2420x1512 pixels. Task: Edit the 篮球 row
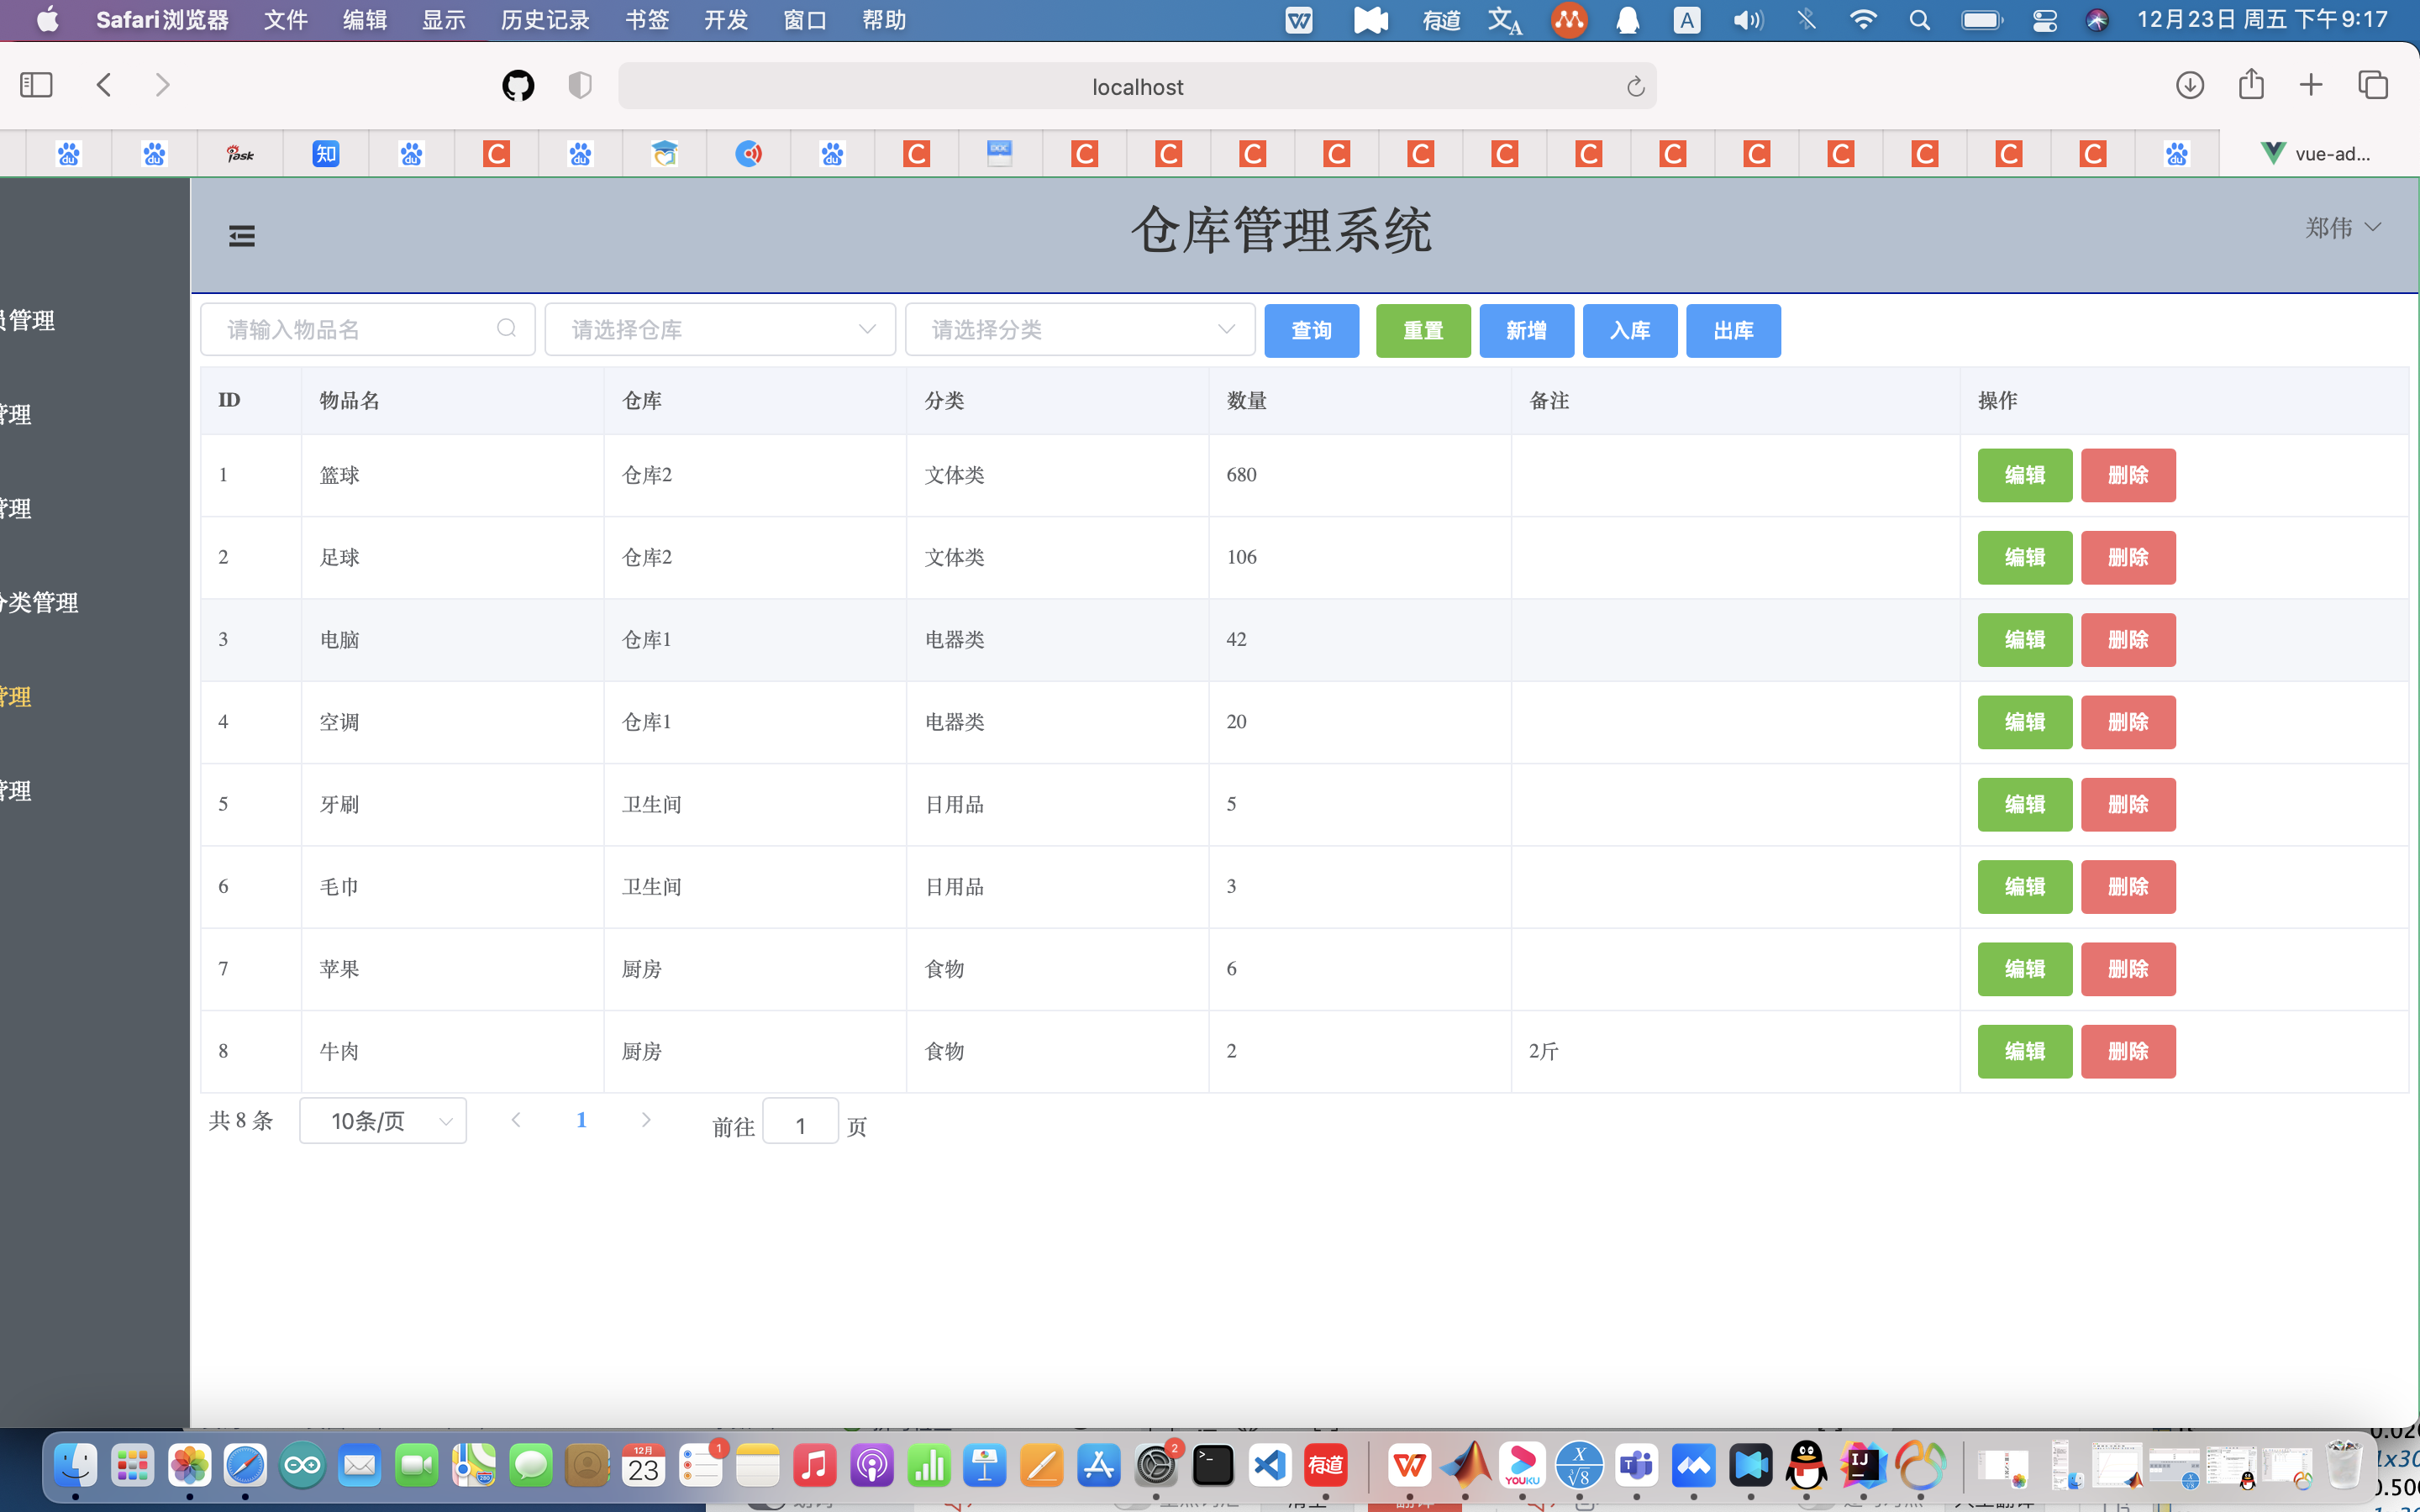coord(2025,475)
